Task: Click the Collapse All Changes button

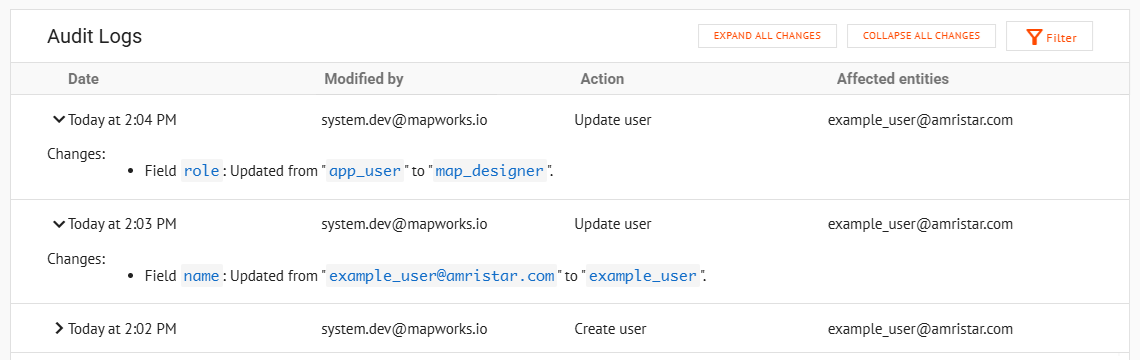Action: tap(921, 36)
